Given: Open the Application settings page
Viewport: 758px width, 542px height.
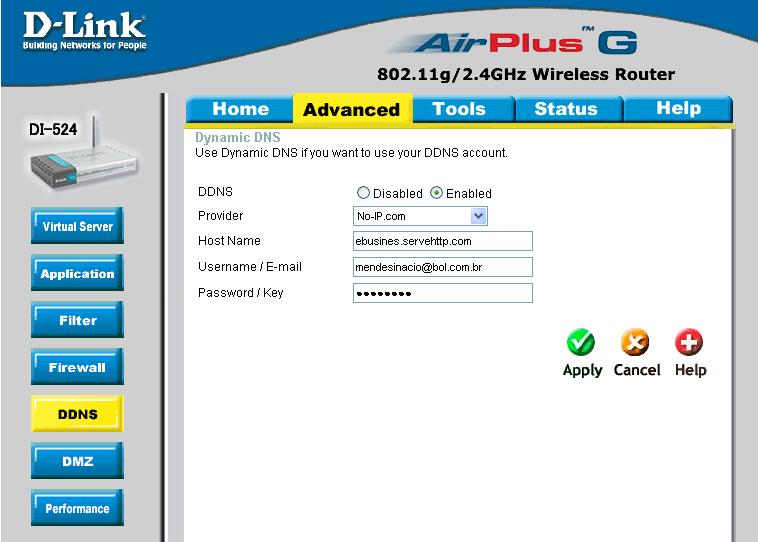Looking at the screenshot, I should 77,273.
